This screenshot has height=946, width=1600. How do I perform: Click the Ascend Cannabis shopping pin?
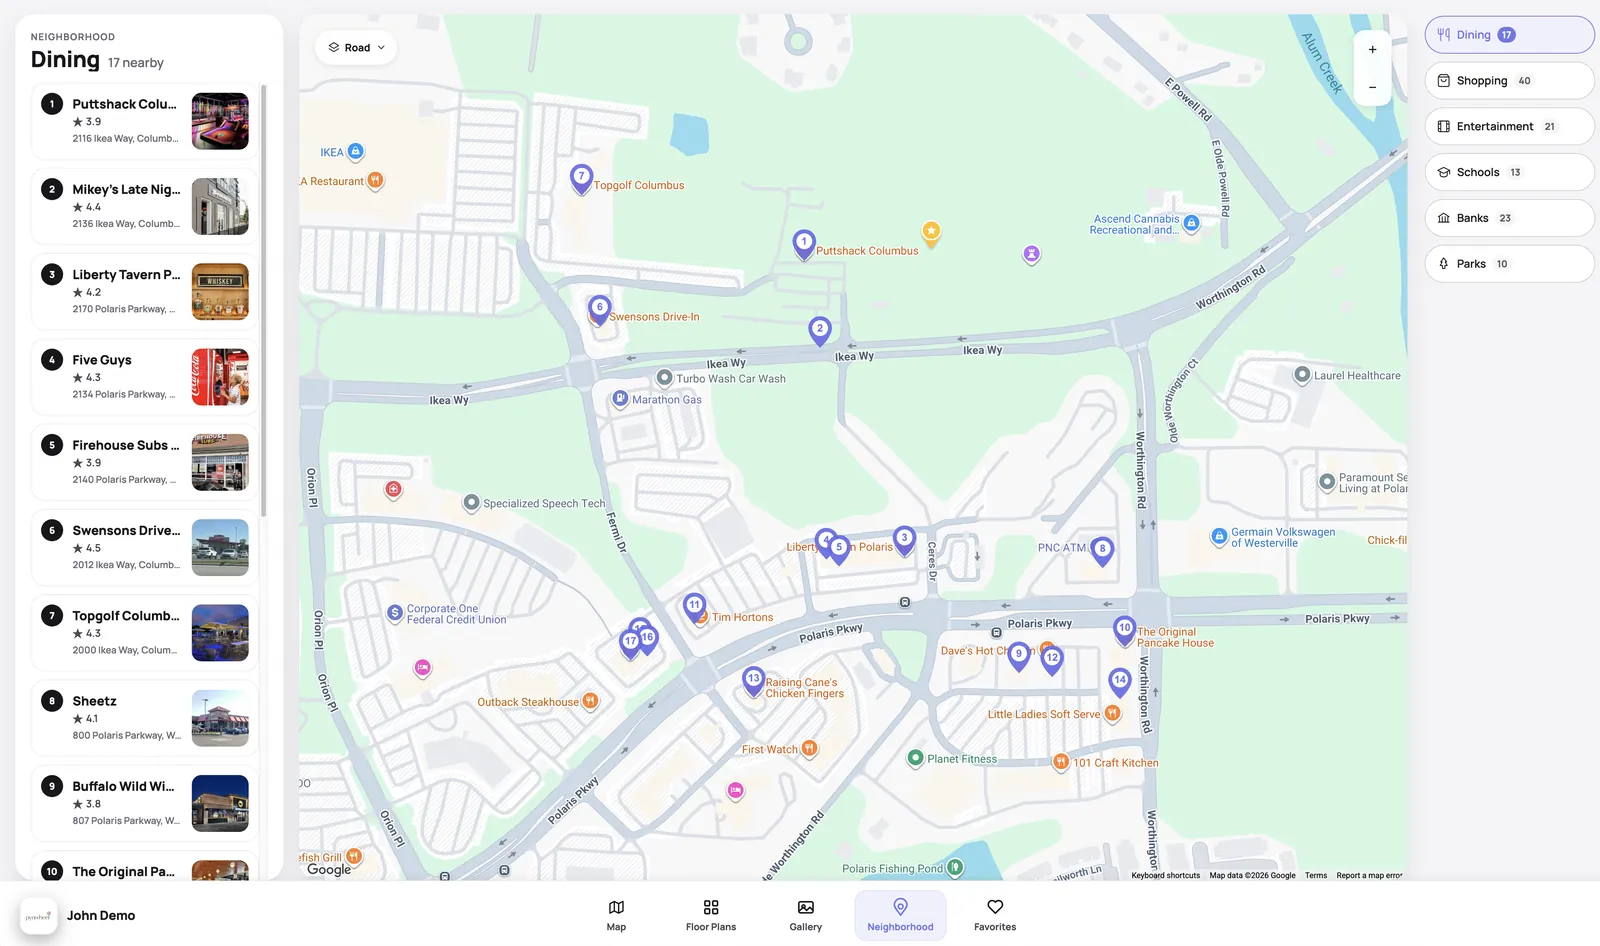pos(1191,223)
